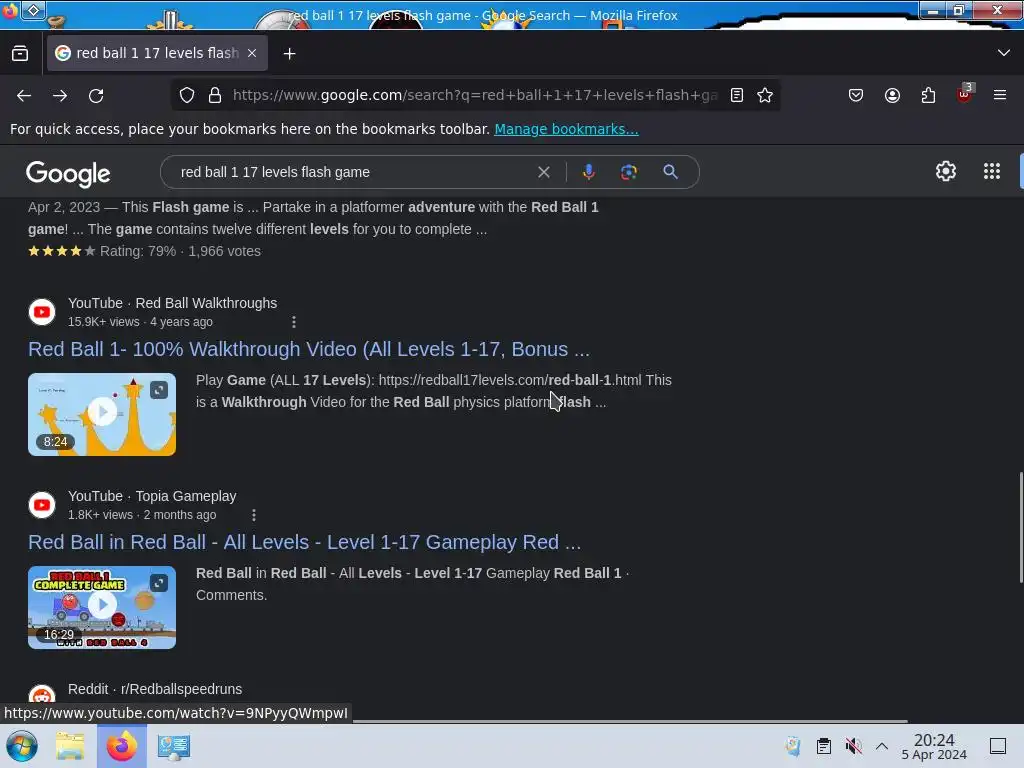Click Manage bookmarks link
The height and width of the screenshot is (768, 1024).
pyautogui.click(x=566, y=129)
